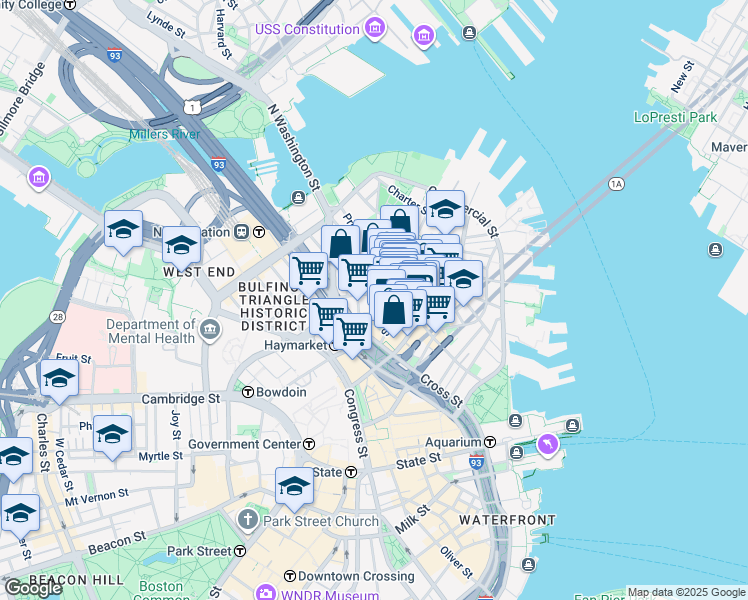The image size is (748, 600).
Task: Open the school marker next to the State station
Action: click(x=294, y=486)
